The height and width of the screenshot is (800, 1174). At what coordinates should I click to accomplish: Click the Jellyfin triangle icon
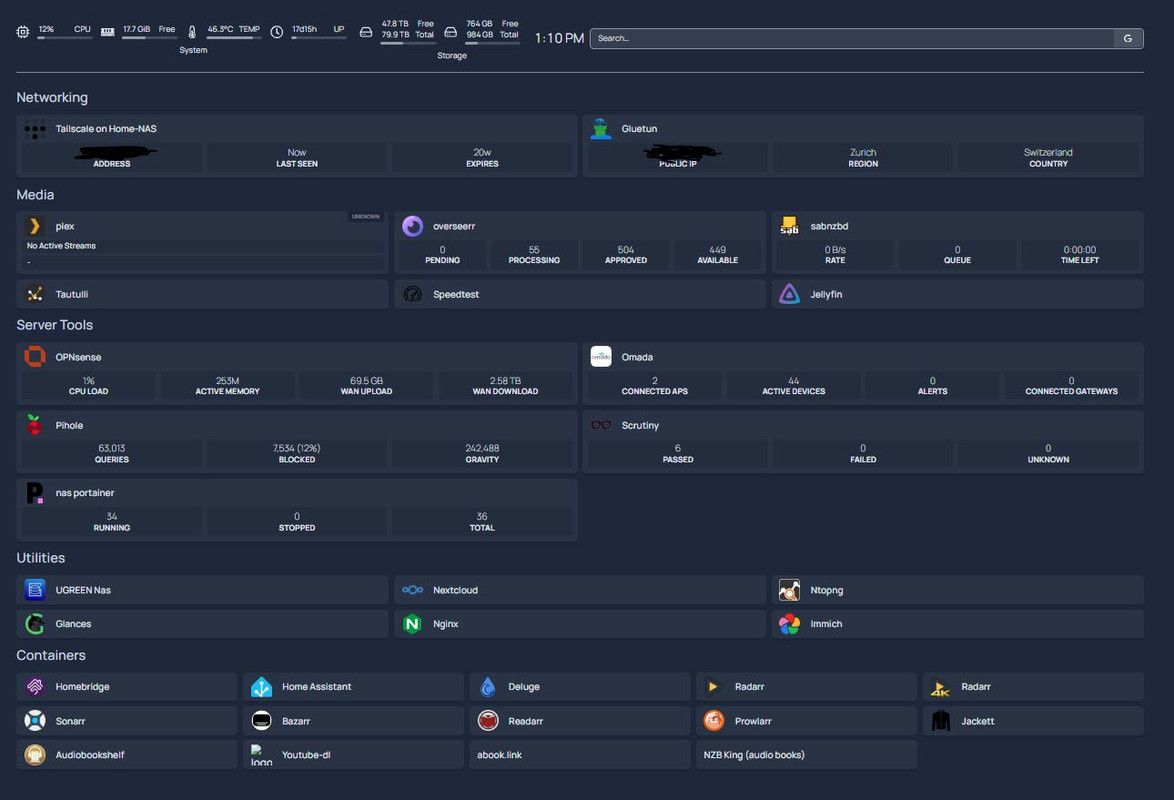(789, 294)
